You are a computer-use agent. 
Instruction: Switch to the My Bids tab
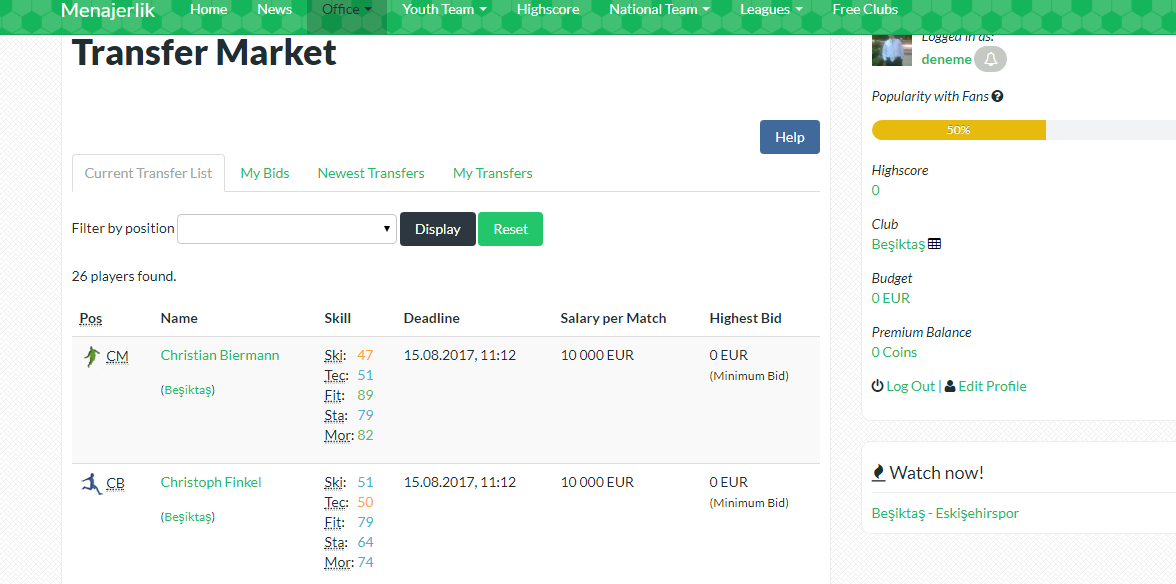(x=265, y=173)
